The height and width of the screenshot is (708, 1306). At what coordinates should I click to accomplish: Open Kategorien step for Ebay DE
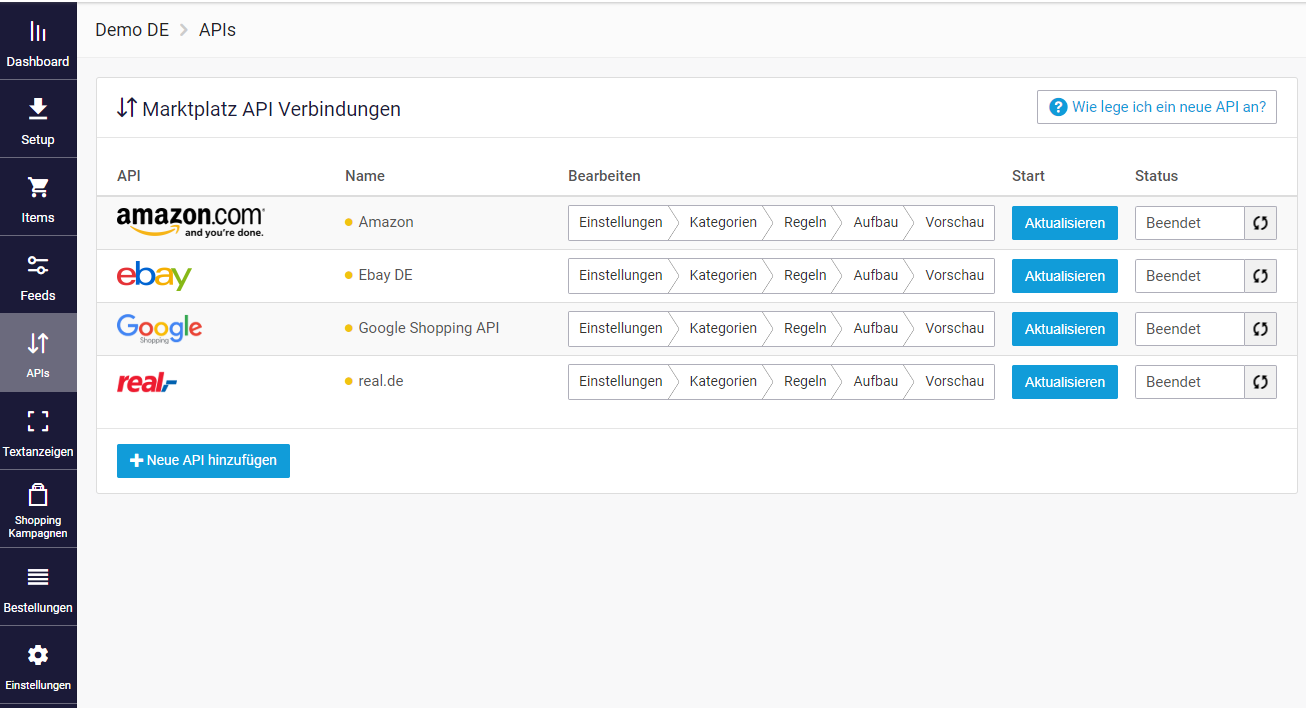(x=723, y=276)
